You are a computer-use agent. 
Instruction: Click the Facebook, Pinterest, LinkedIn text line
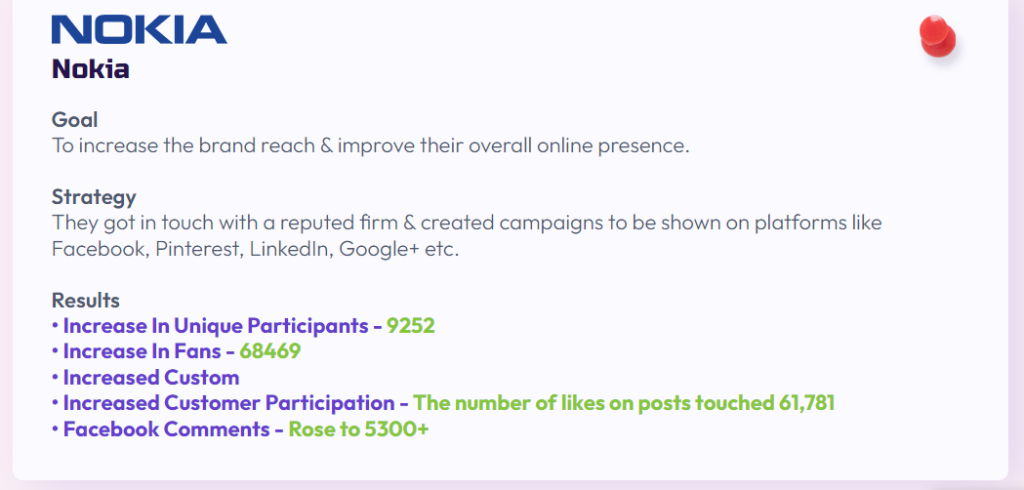(x=255, y=250)
